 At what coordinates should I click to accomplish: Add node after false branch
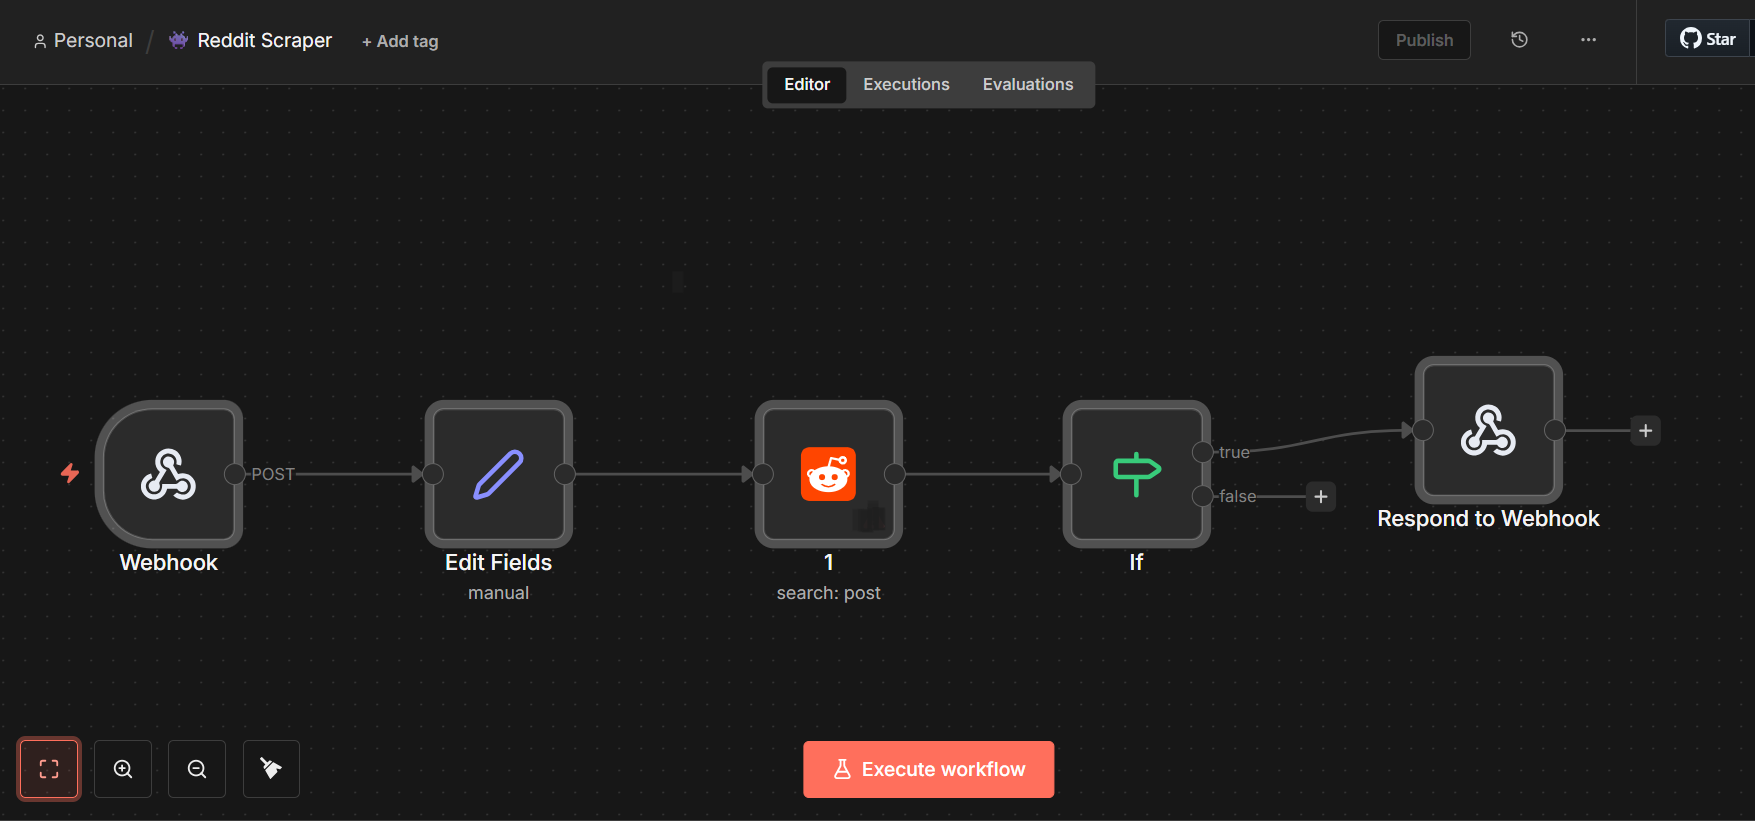pyautogui.click(x=1321, y=497)
